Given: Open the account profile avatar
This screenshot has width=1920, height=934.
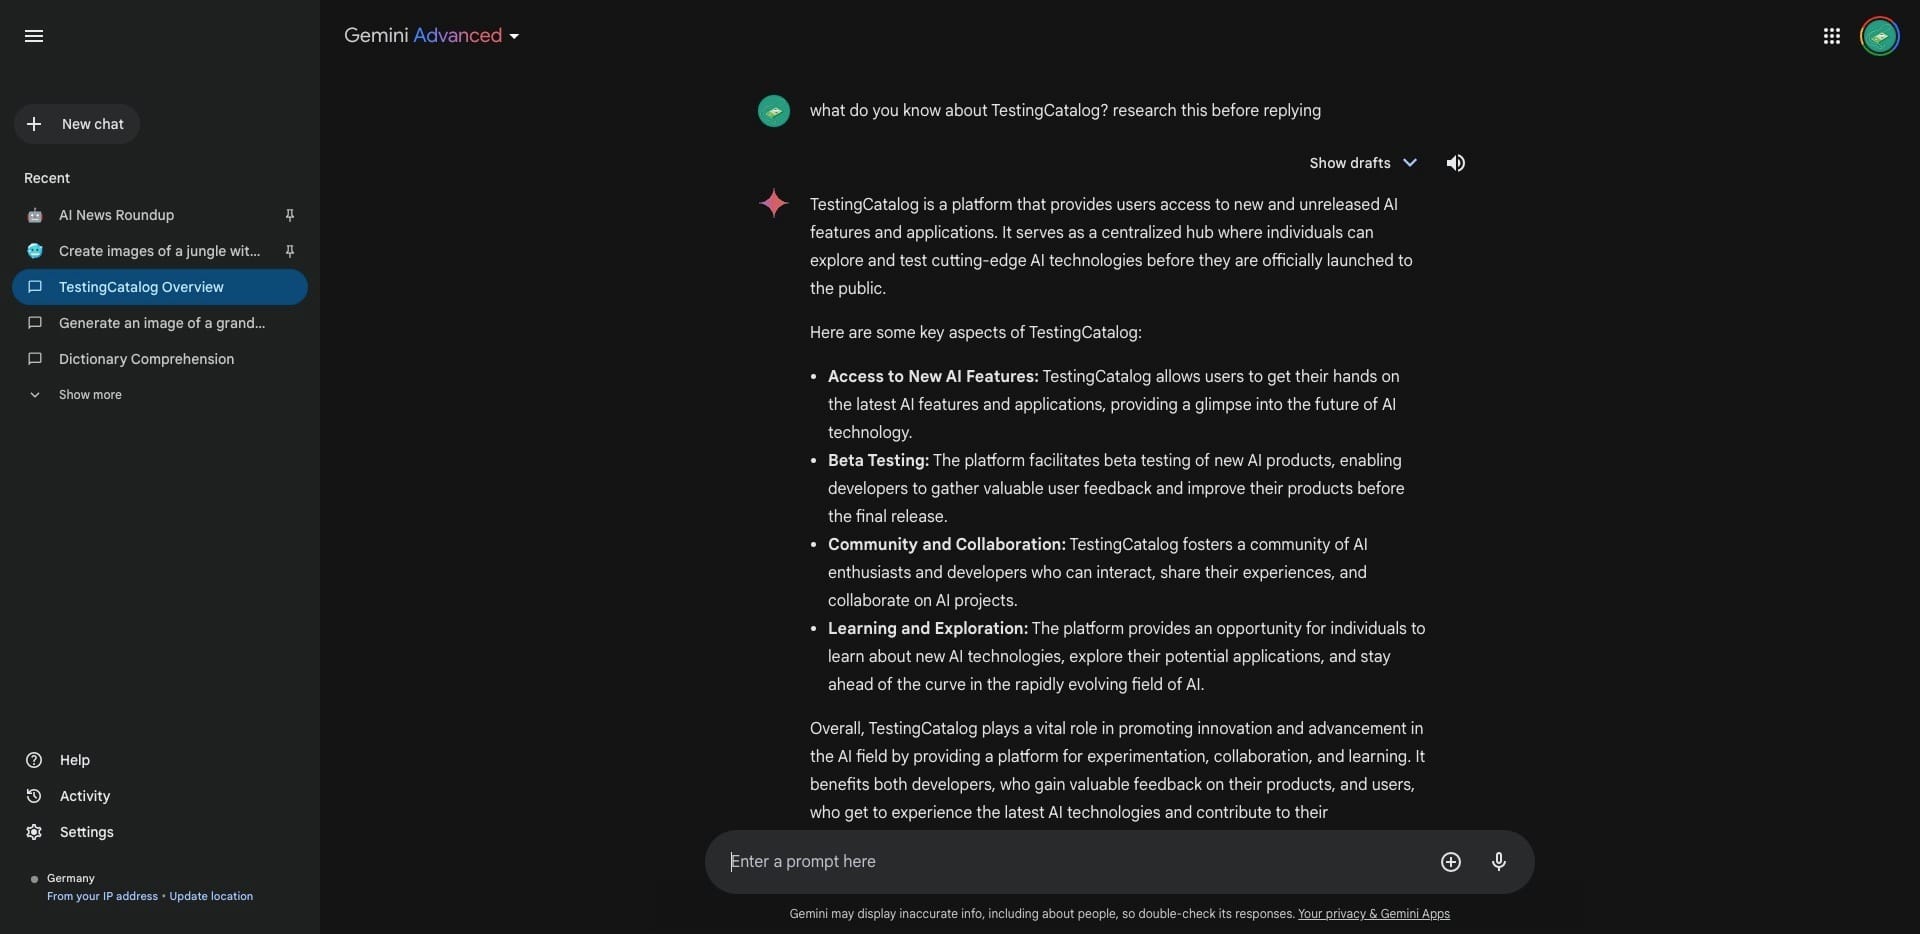Looking at the screenshot, I should click(1879, 36).
